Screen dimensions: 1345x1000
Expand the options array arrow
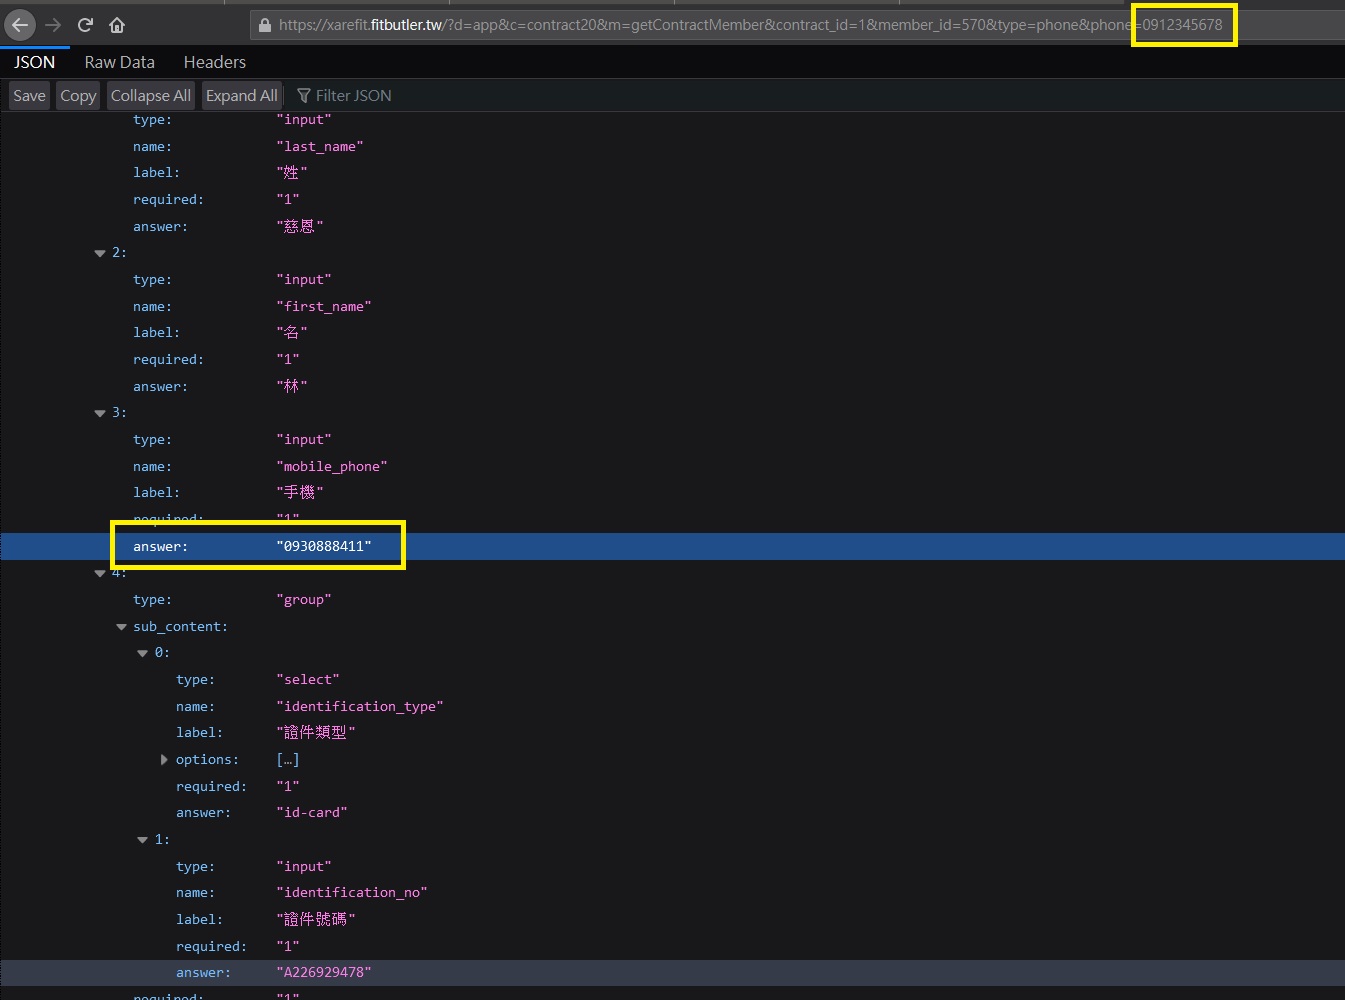164,760
